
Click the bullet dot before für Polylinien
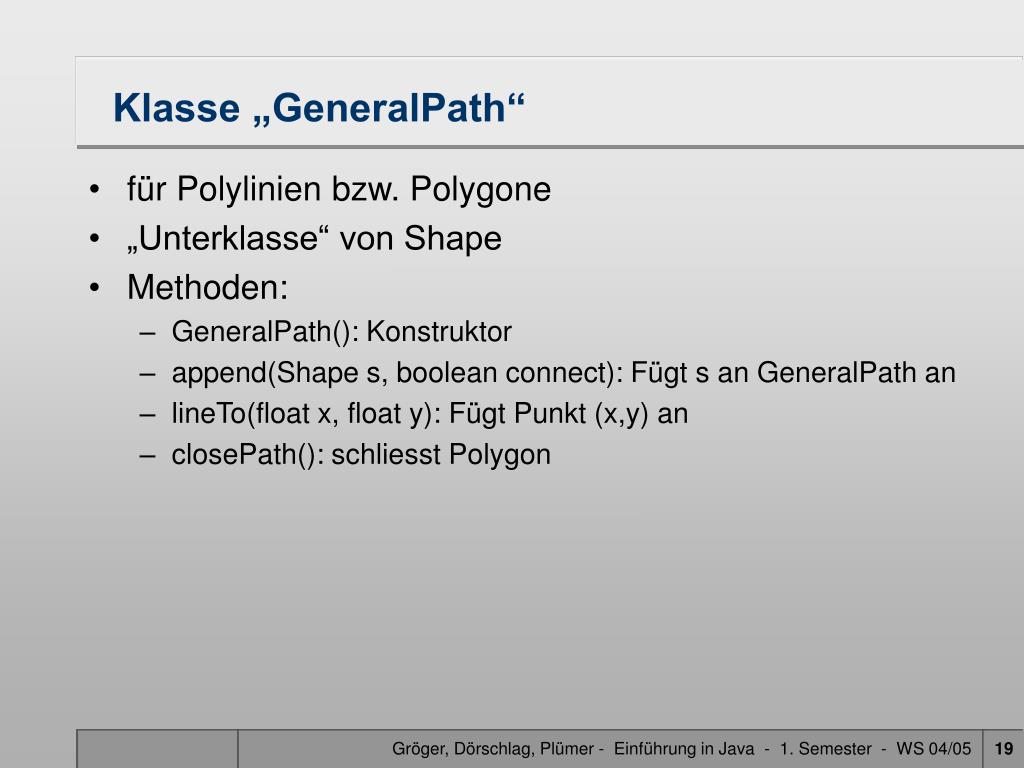pyautogui.click(x=95, y=189)
